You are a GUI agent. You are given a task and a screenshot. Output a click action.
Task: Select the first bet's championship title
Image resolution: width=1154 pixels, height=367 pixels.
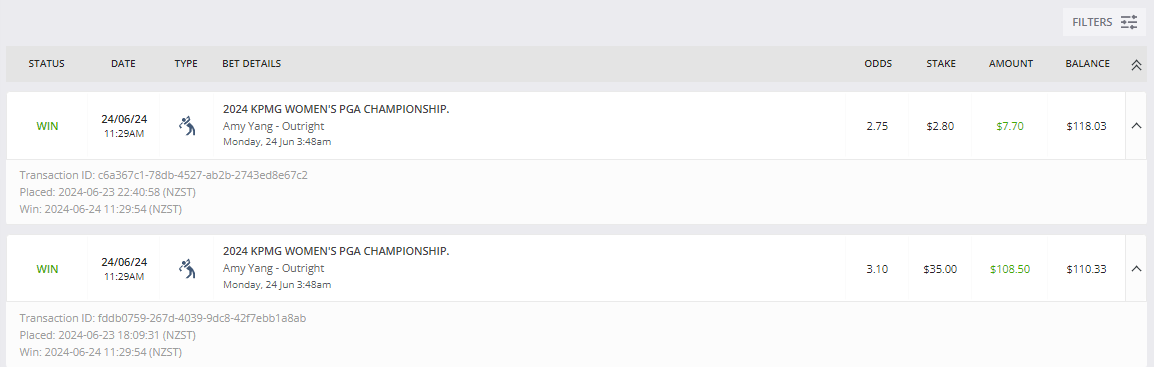tap(336, 109)
